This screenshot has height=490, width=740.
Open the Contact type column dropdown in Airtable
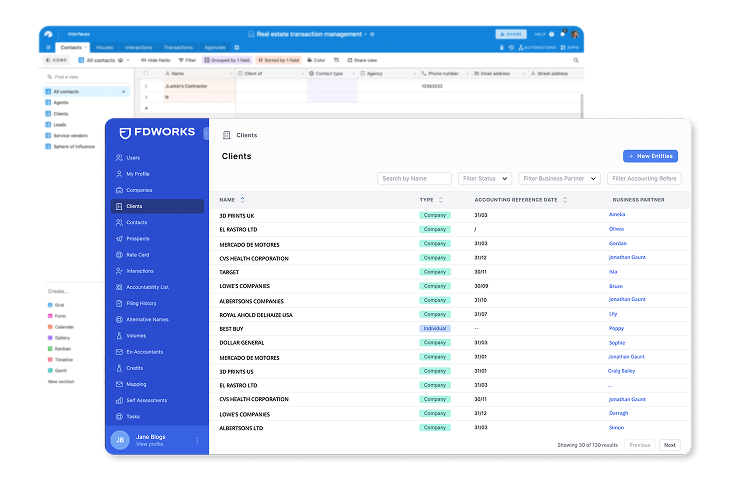[x=353, y=73]
